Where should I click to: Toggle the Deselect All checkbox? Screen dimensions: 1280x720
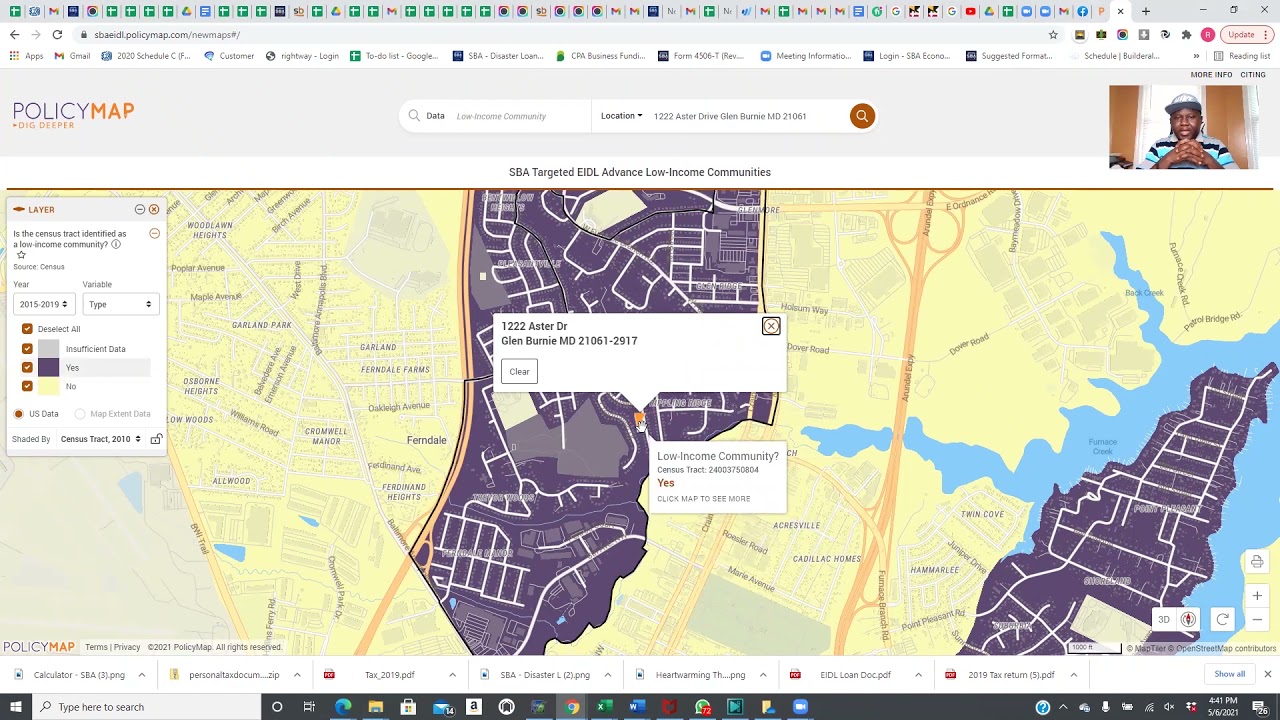pyautogui.click(x=27, y=329)
